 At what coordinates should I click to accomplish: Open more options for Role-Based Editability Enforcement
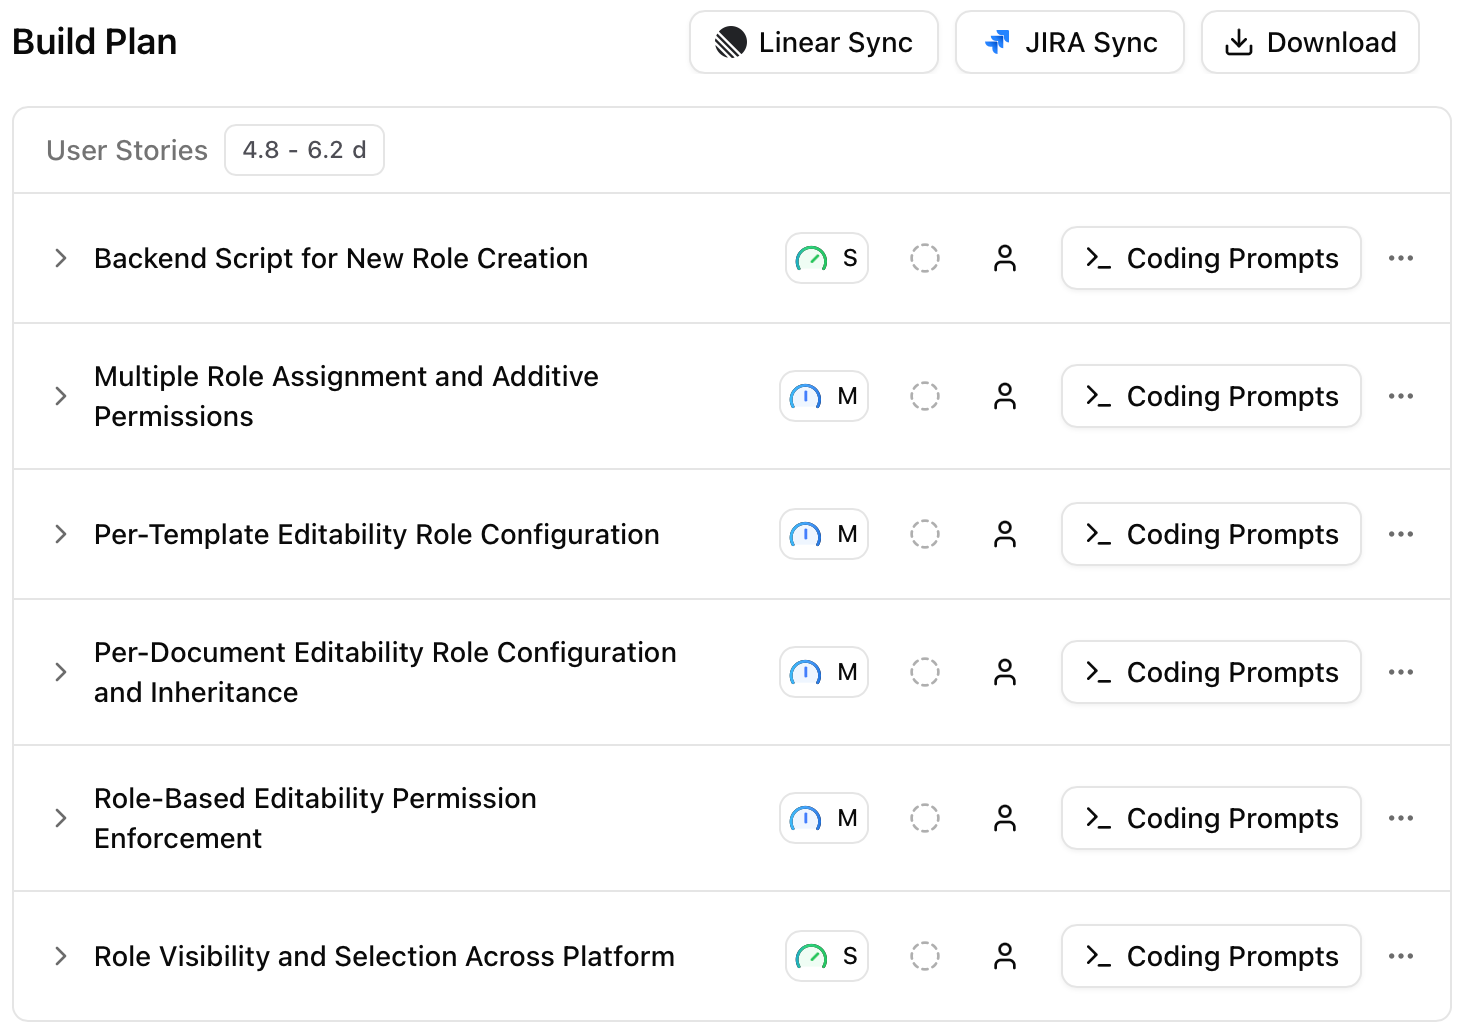point(1400,818)
